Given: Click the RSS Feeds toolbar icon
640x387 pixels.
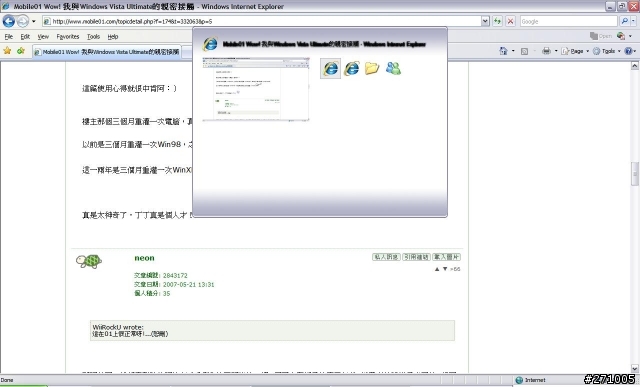Looking at the screenshot, I should click(x=524, y=51).
